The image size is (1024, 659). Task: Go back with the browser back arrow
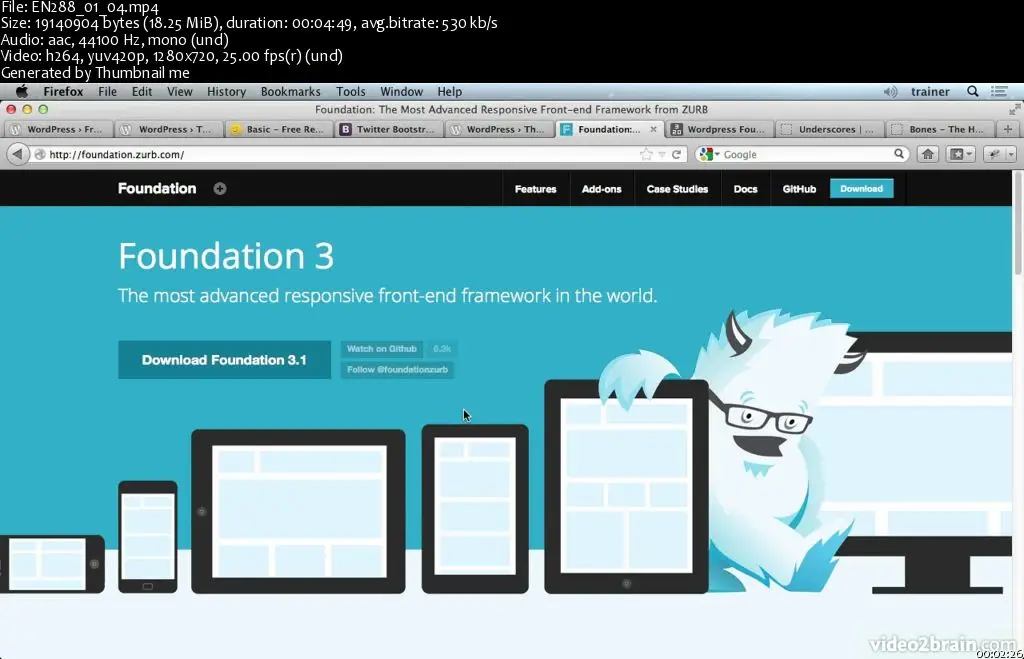tap(18, 154)
